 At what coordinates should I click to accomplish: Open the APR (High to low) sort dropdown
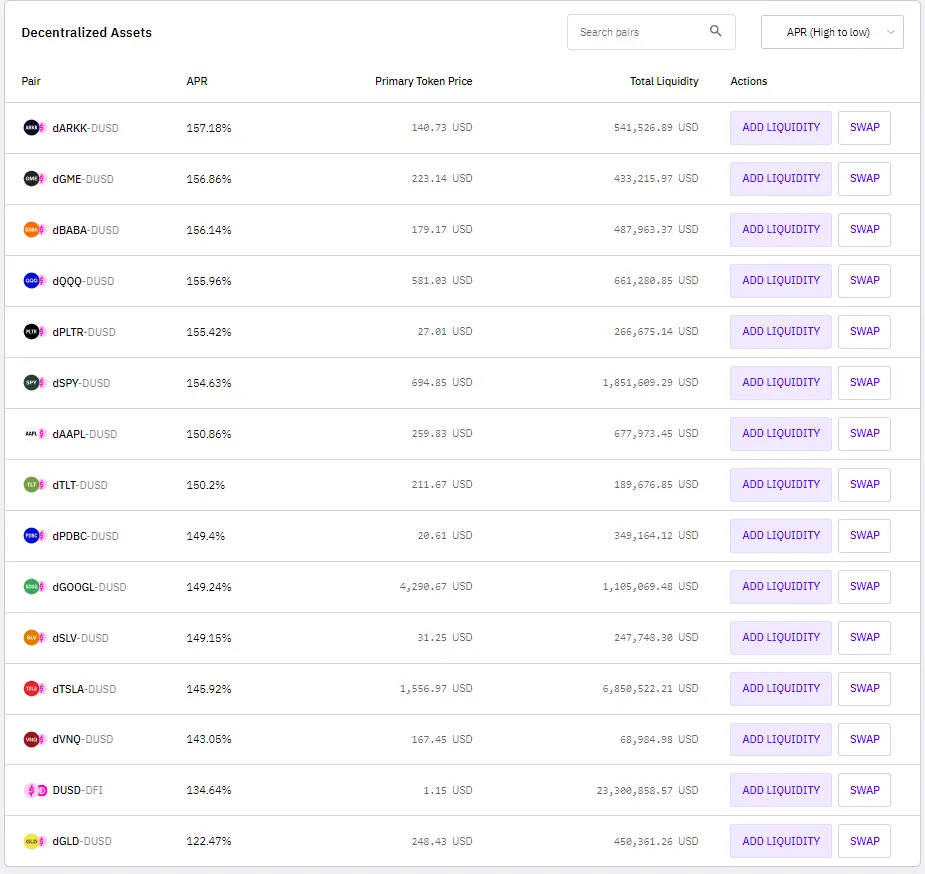coord(832,32)
